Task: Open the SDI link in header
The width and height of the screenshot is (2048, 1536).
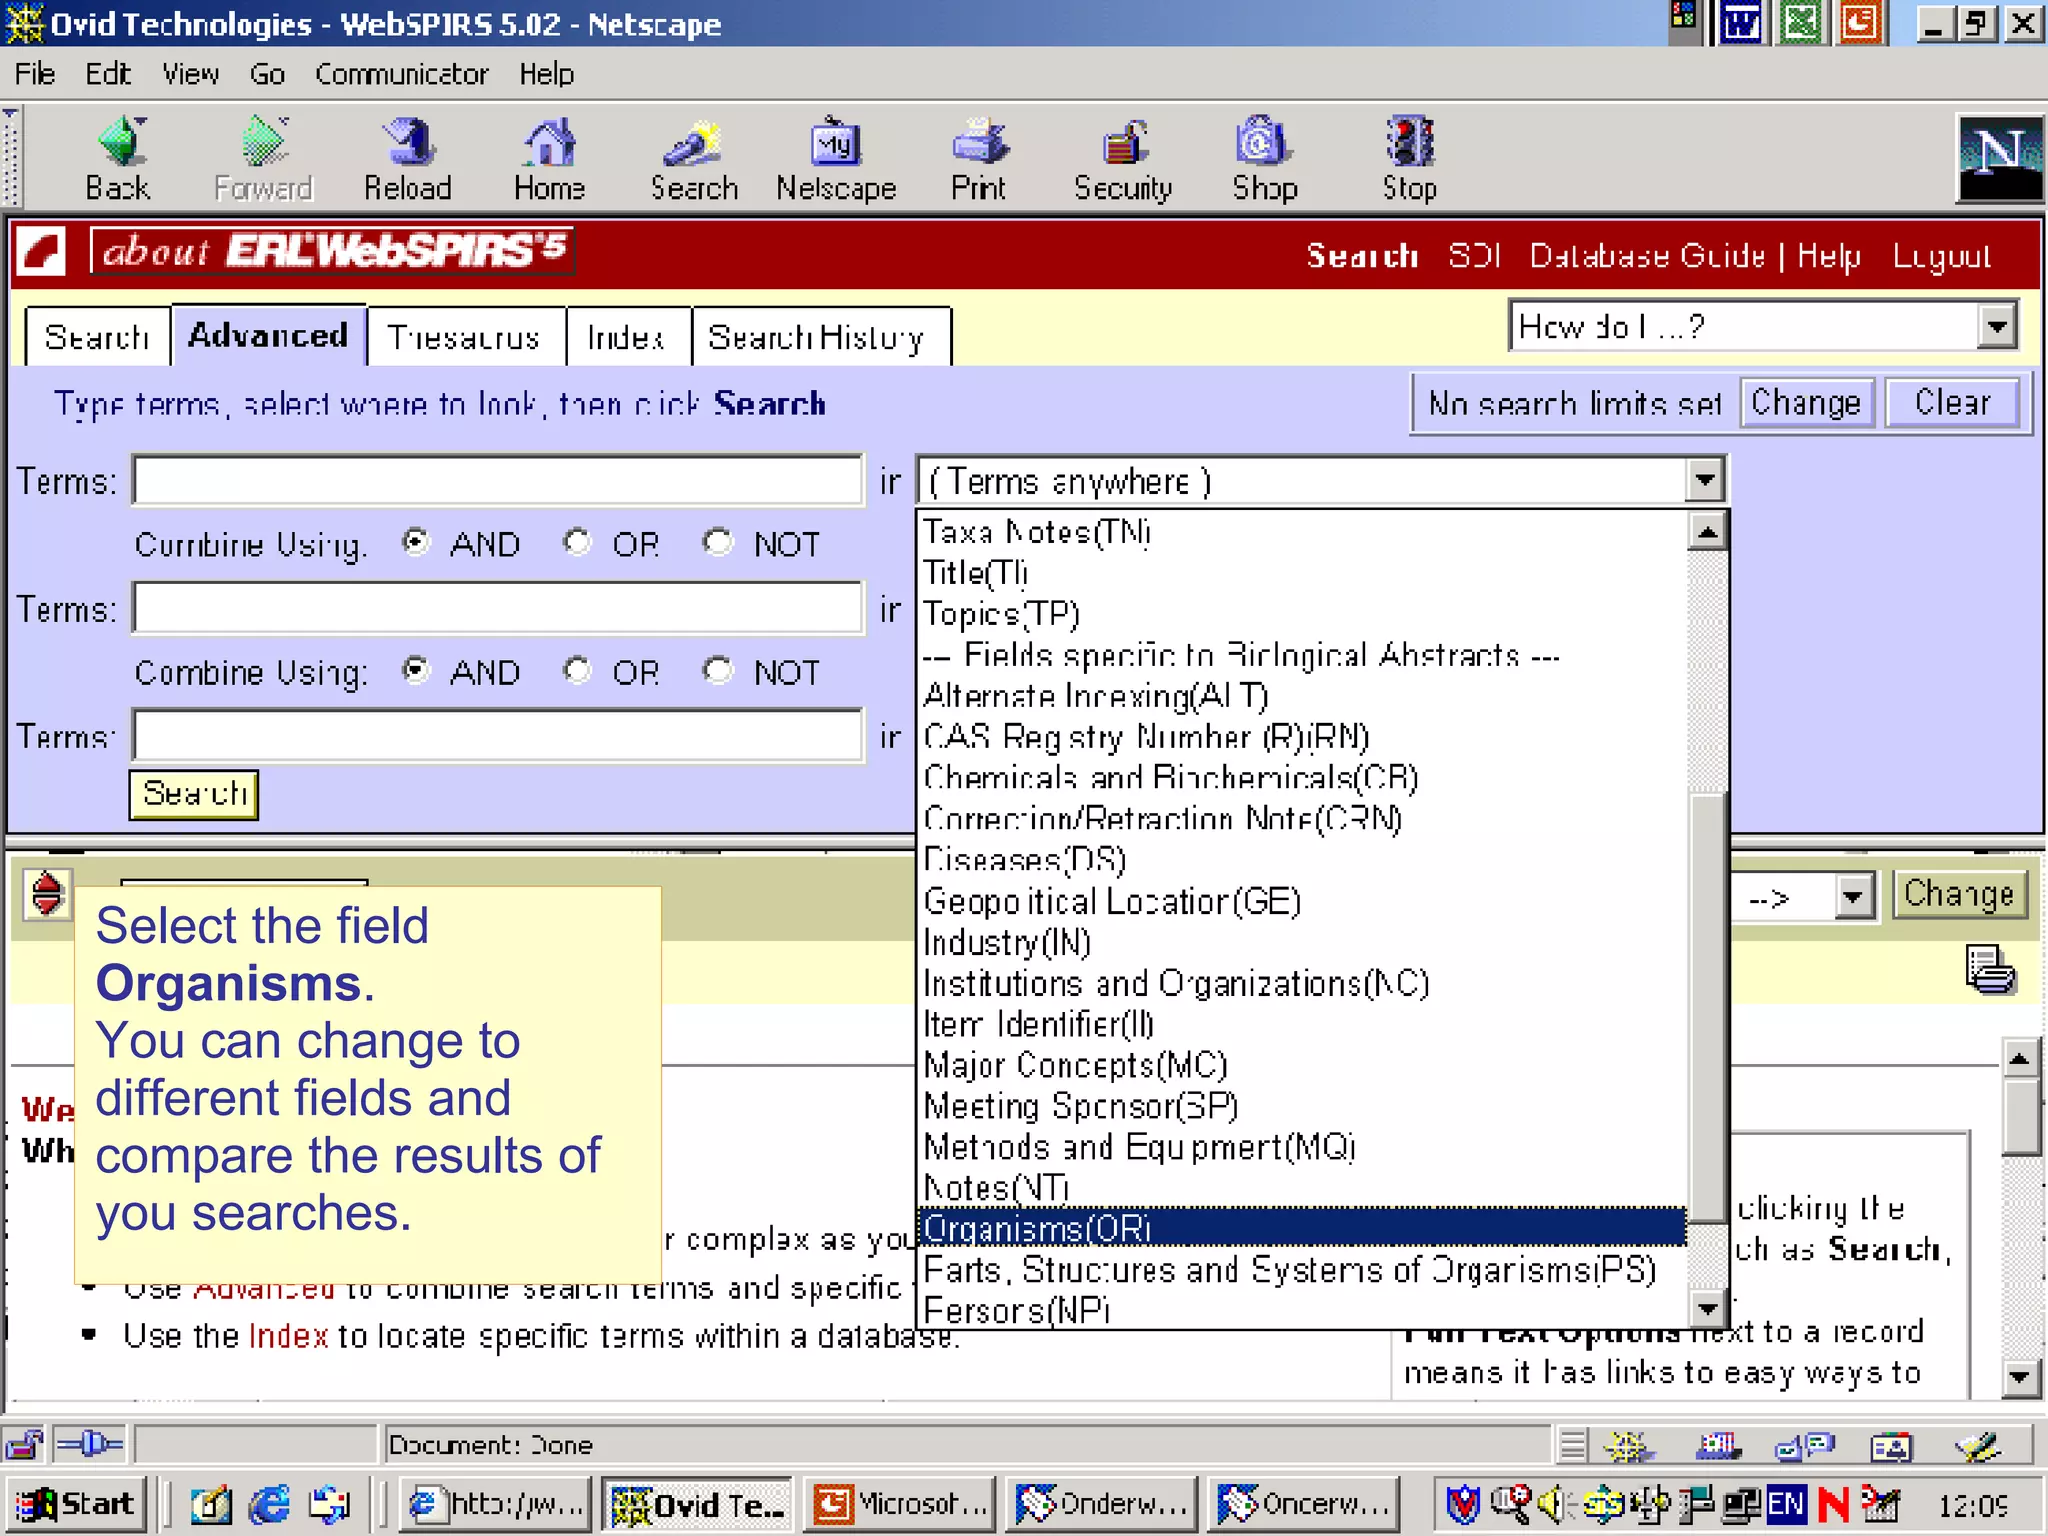Action: (x=1474, y=256)
